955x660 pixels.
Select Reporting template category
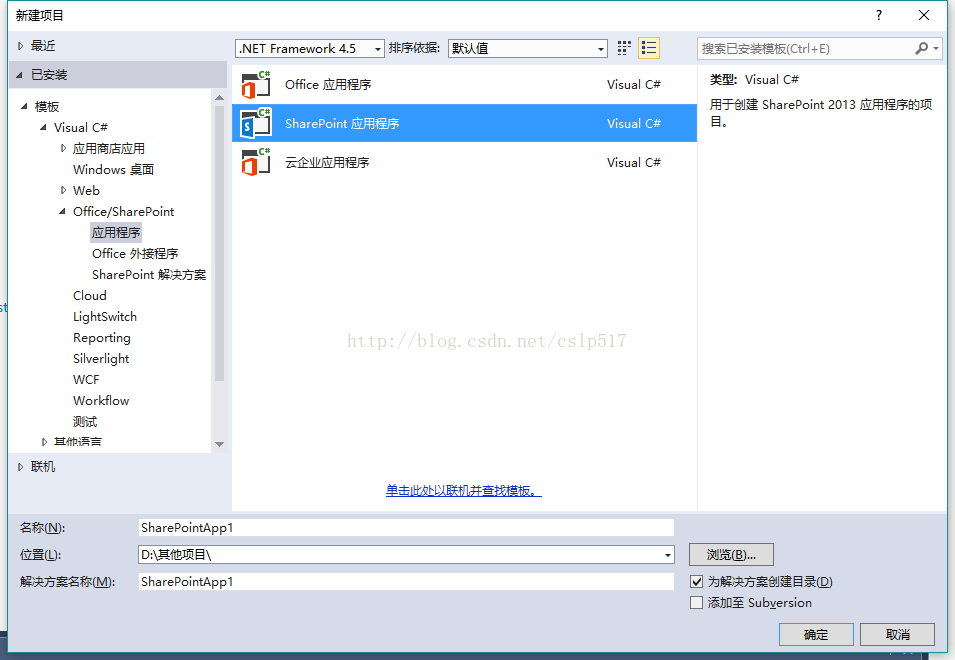click(x=102, y=337)
